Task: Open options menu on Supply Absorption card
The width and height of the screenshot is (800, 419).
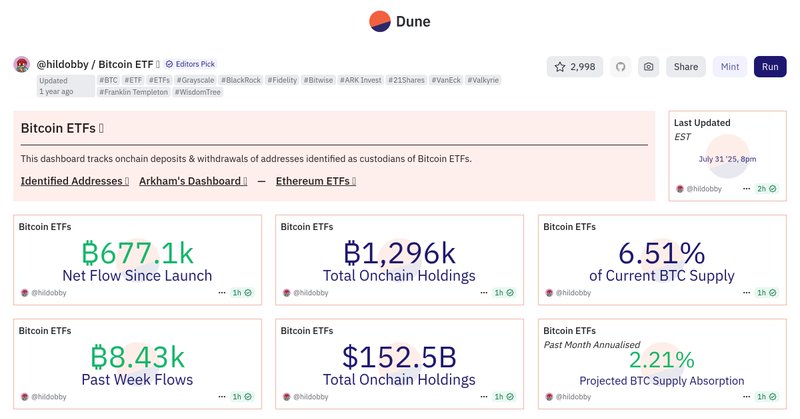Action: pyautogui.click(x=746, y=397)
